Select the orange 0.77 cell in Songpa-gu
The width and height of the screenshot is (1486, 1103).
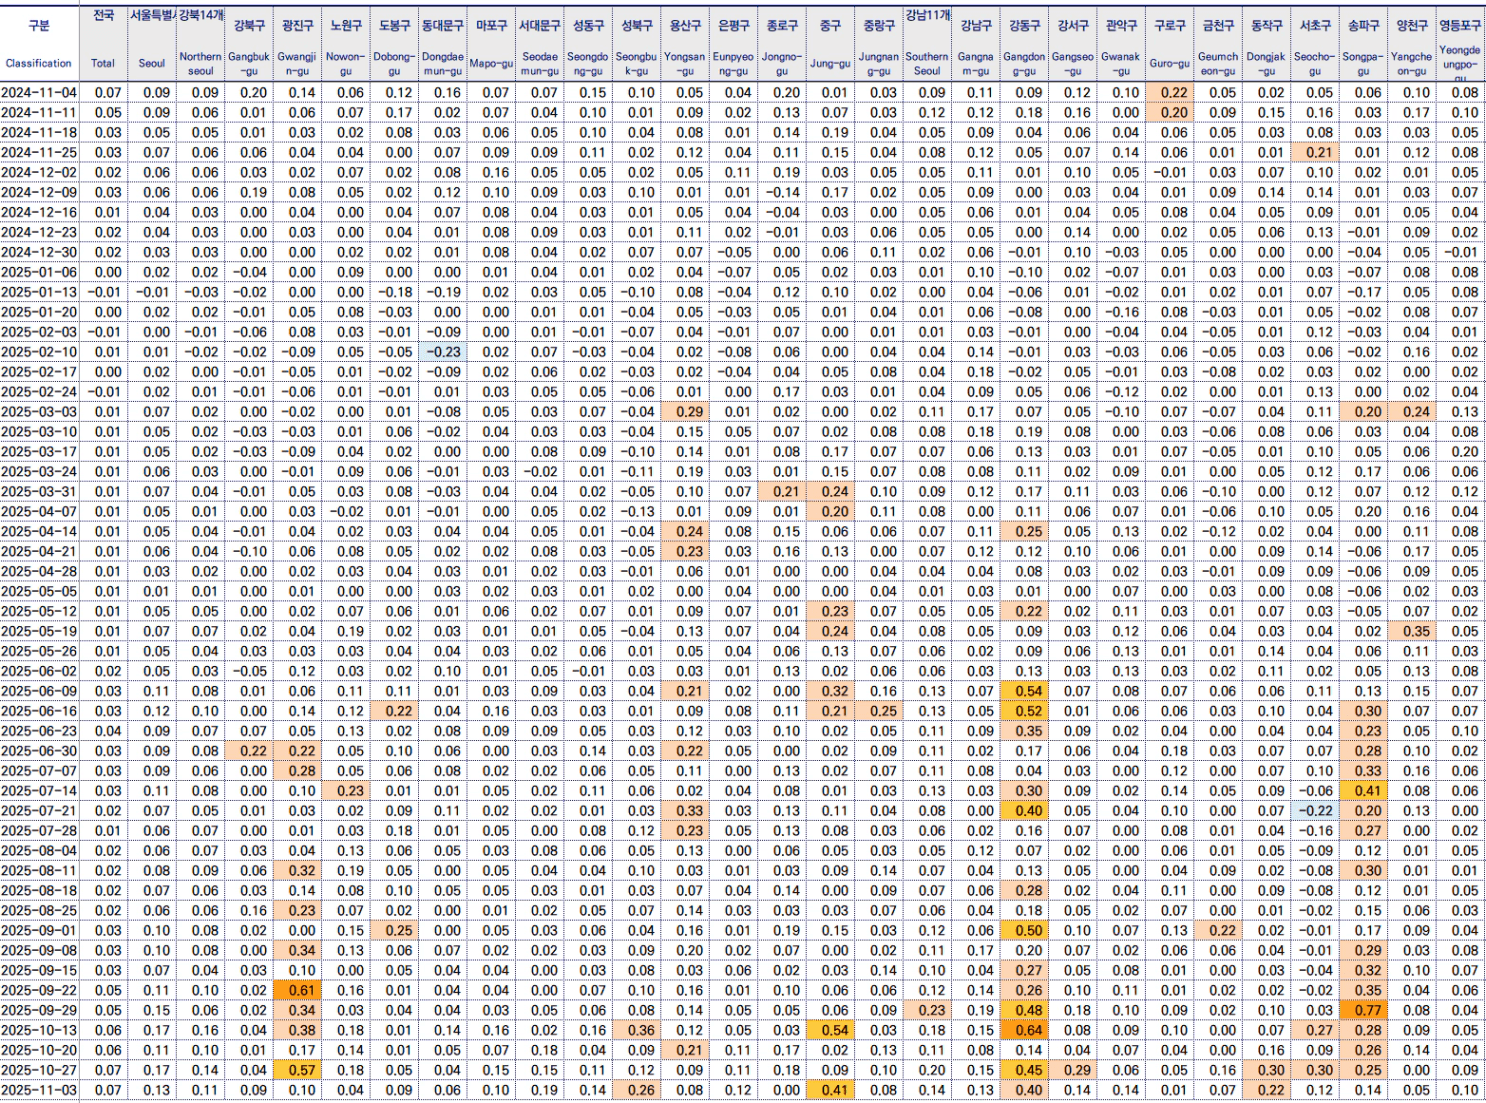tap(1367, 1010)
